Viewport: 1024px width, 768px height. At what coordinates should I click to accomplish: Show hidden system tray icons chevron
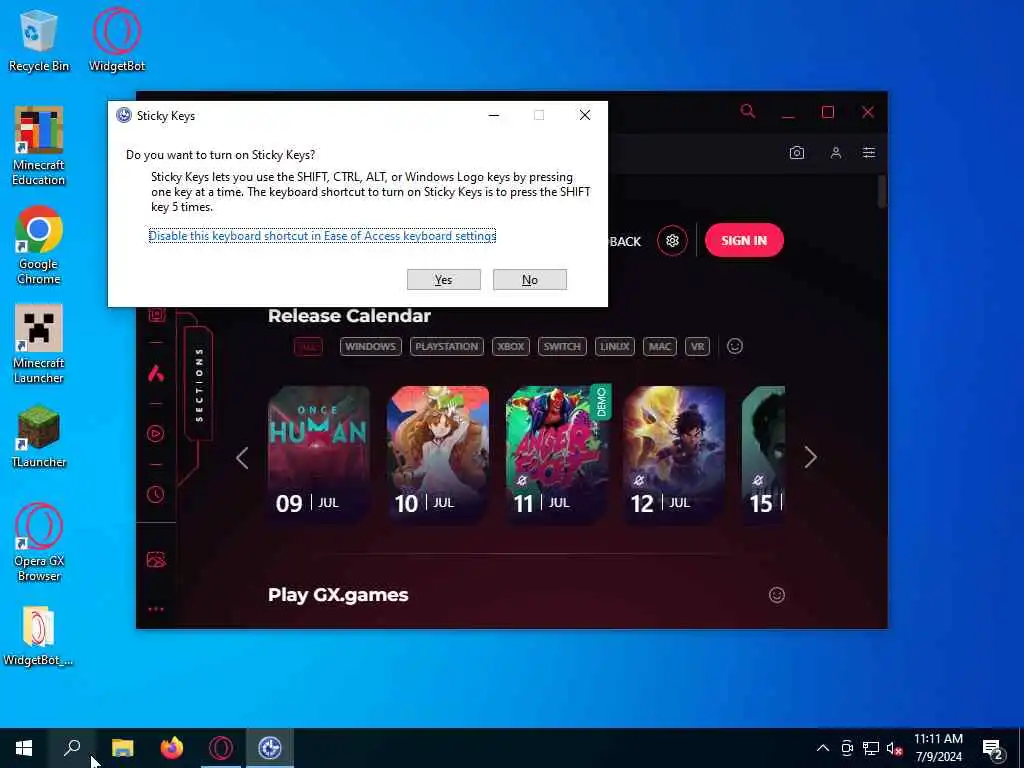tap(823, 748)
